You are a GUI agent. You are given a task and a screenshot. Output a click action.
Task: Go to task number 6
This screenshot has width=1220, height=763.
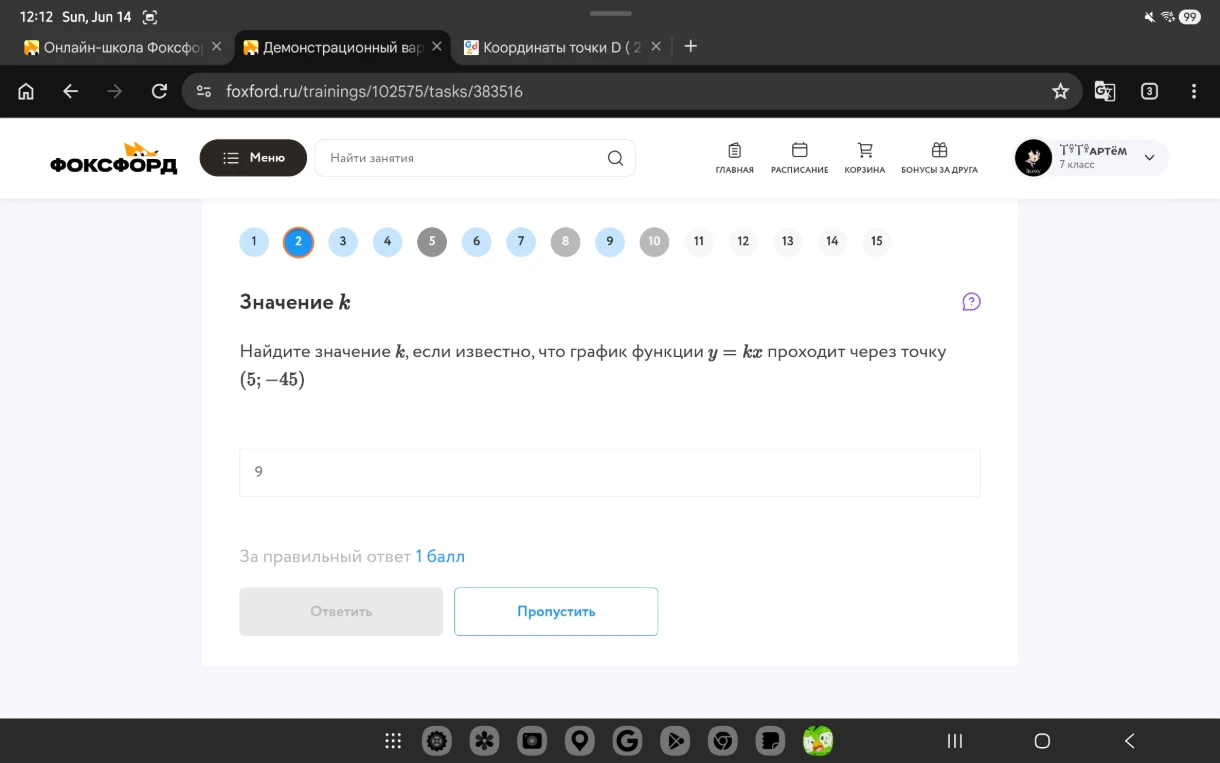476,241
